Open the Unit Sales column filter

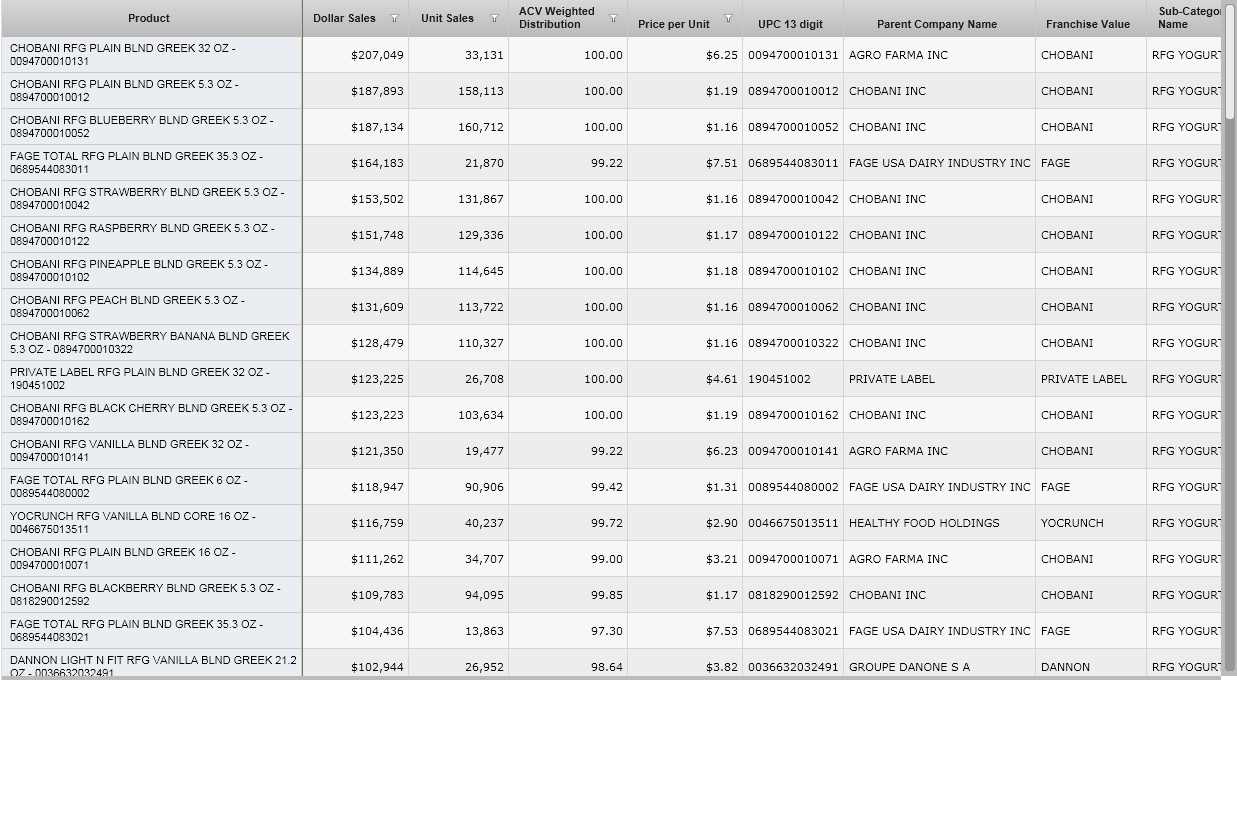494,18
